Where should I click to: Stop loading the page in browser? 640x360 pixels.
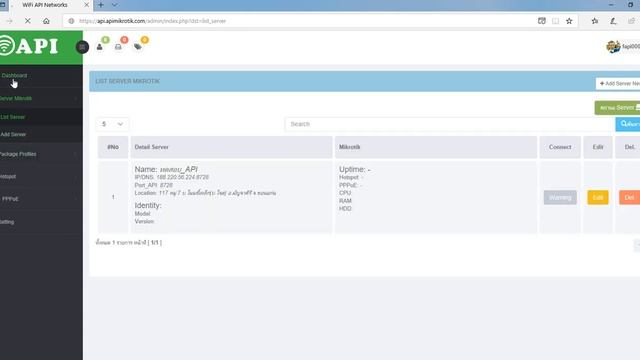pyautogui.click(x=28, y=21)
